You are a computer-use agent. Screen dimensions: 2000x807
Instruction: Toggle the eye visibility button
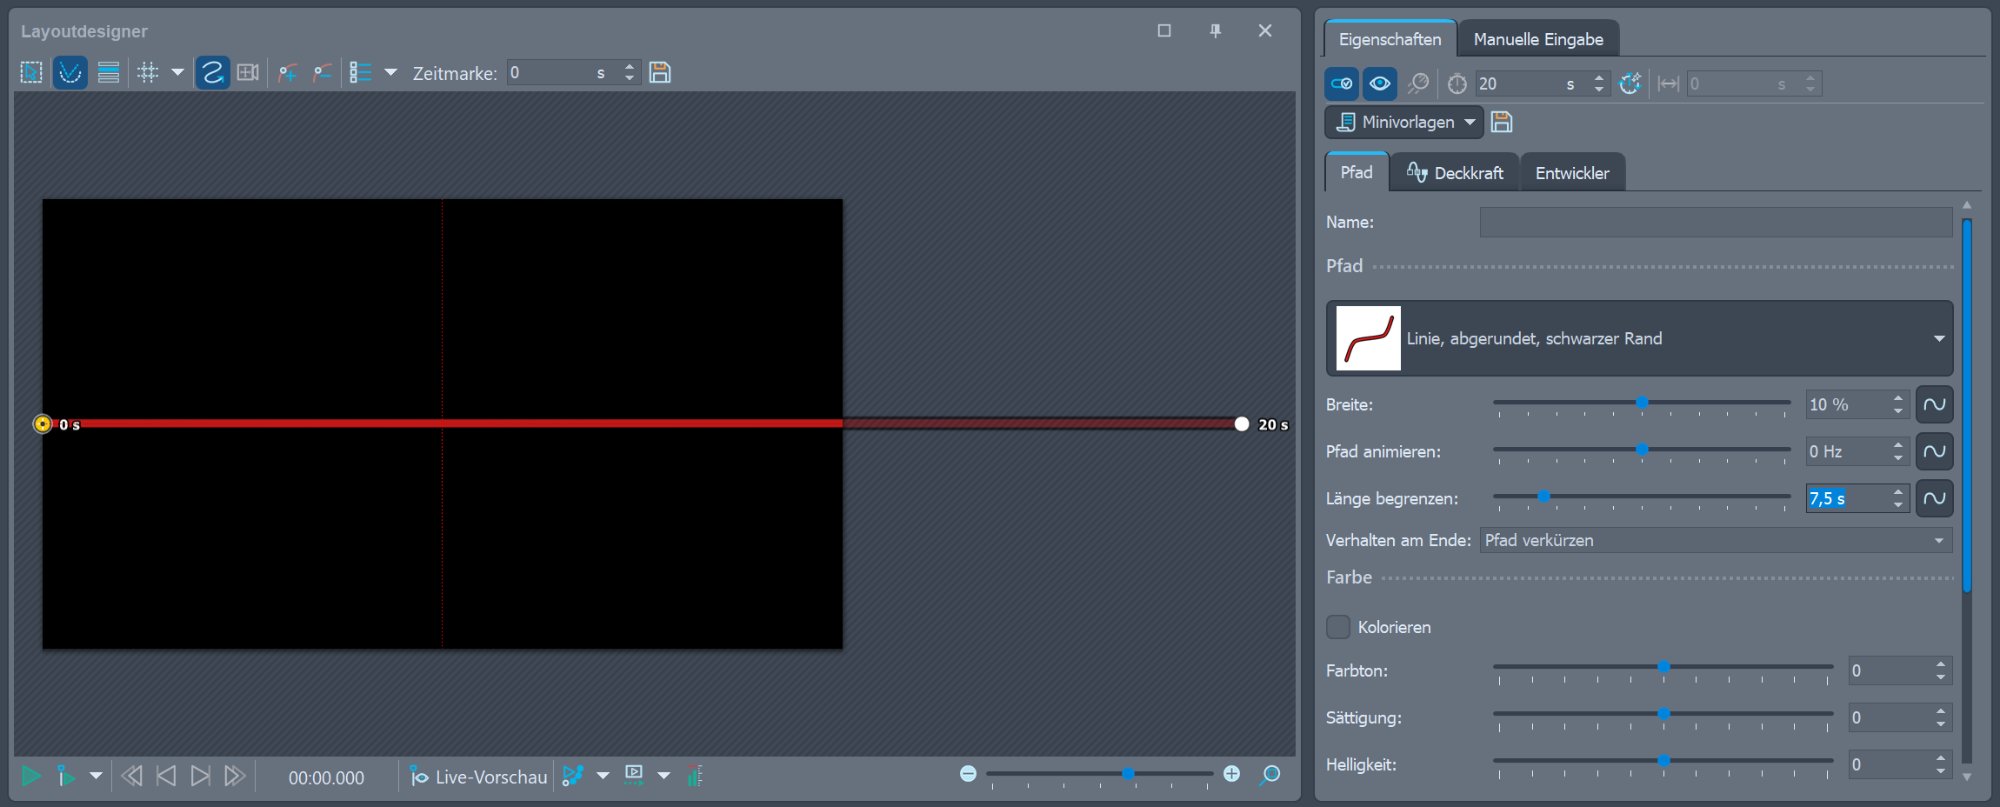click(1379, 84)
